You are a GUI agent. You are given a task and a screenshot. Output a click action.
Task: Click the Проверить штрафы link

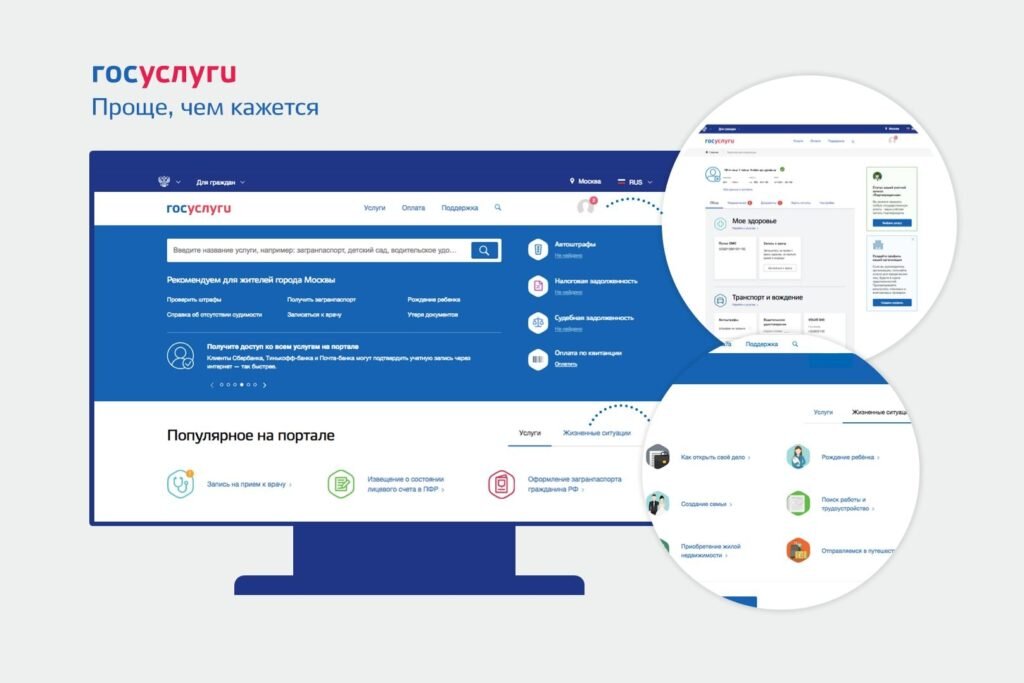coord(194,298)
